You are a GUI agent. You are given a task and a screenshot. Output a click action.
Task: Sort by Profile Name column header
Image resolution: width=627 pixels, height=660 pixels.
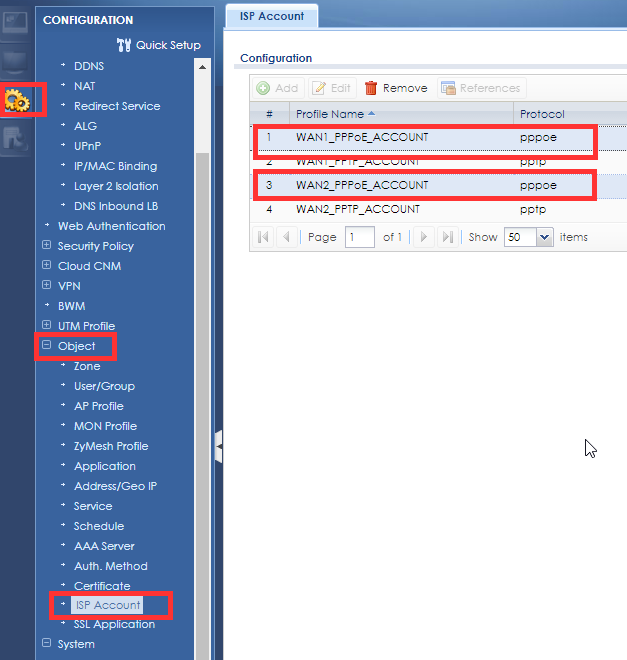tap(400, 114)
